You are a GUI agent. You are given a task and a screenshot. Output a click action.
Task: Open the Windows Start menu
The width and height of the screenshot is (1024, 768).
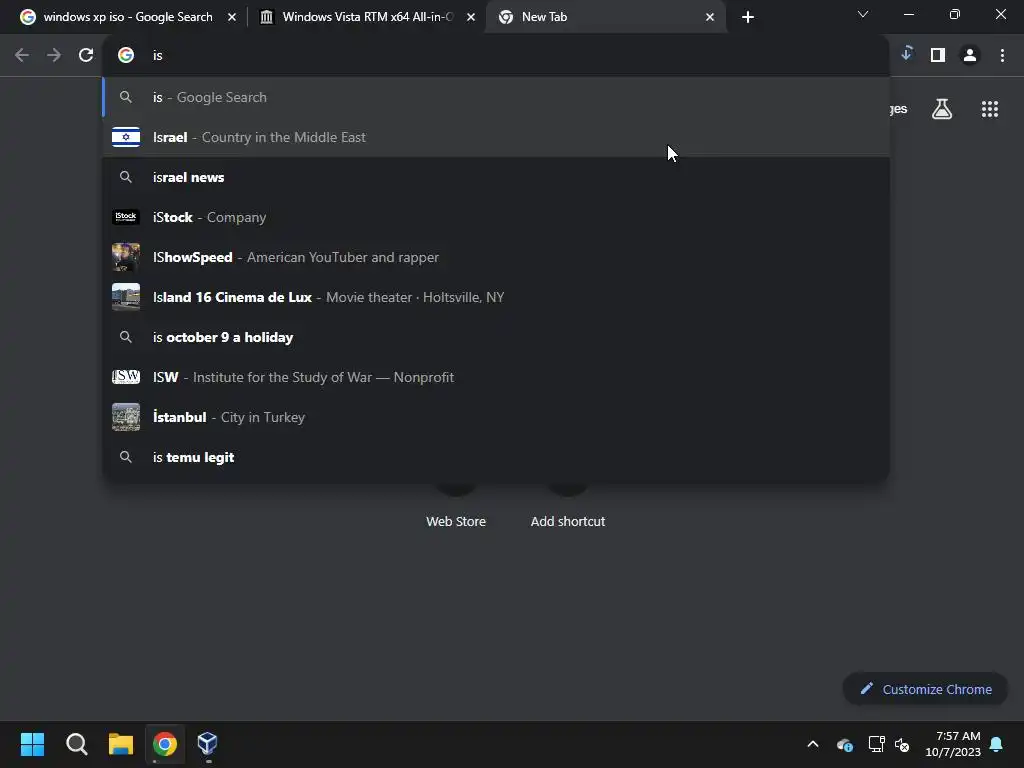[x=32, y=744]
